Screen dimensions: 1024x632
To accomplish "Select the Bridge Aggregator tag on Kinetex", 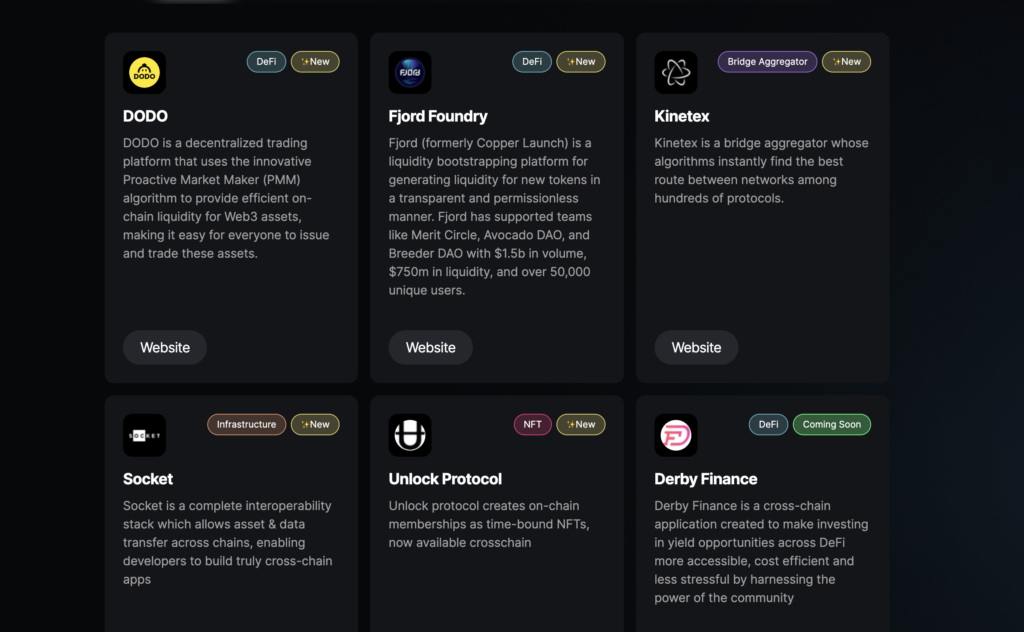I will point(767,62).
